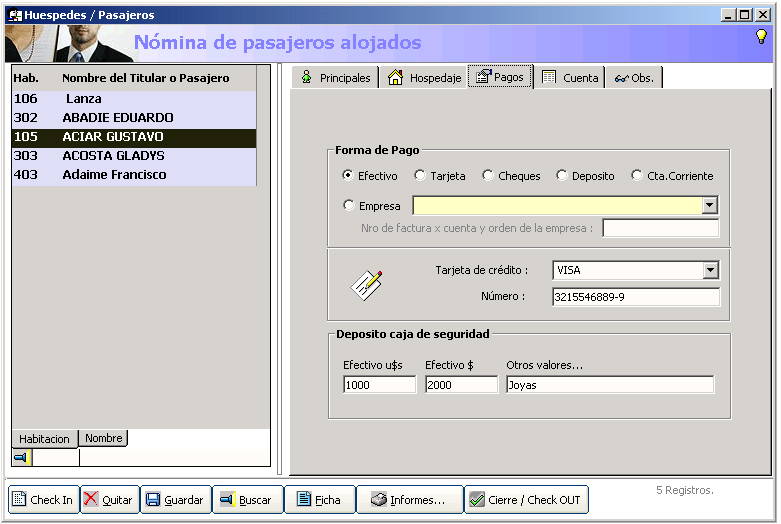Open Buscar search tool
781x524 pixels.
pos(246,500)
